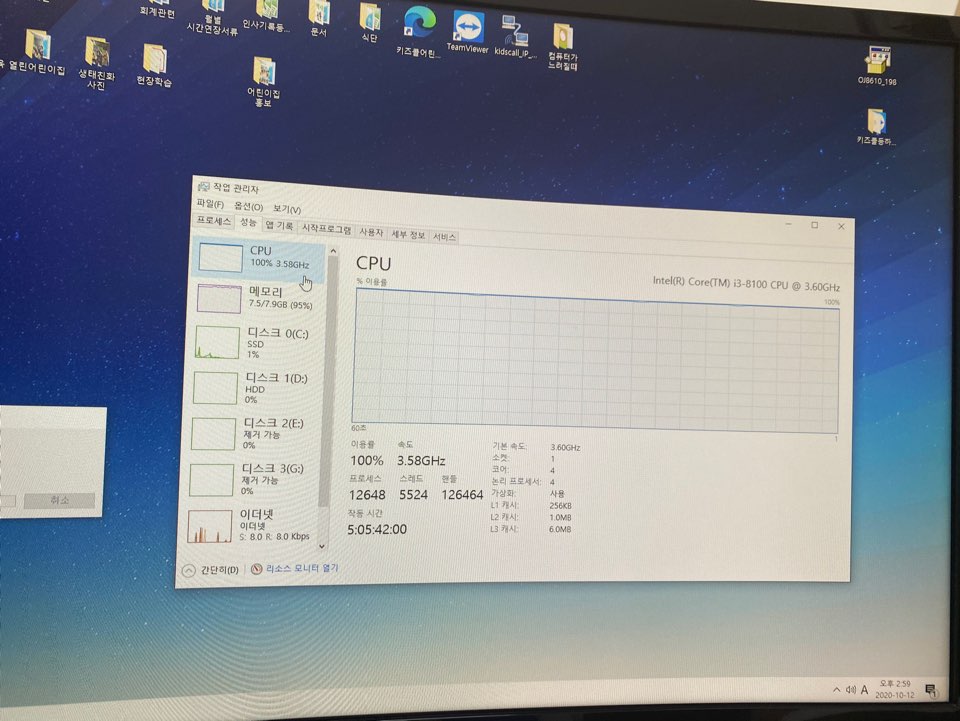Click the sidebar scroll-down arrow
Screen dimensions: 960x721
(322, 547)
